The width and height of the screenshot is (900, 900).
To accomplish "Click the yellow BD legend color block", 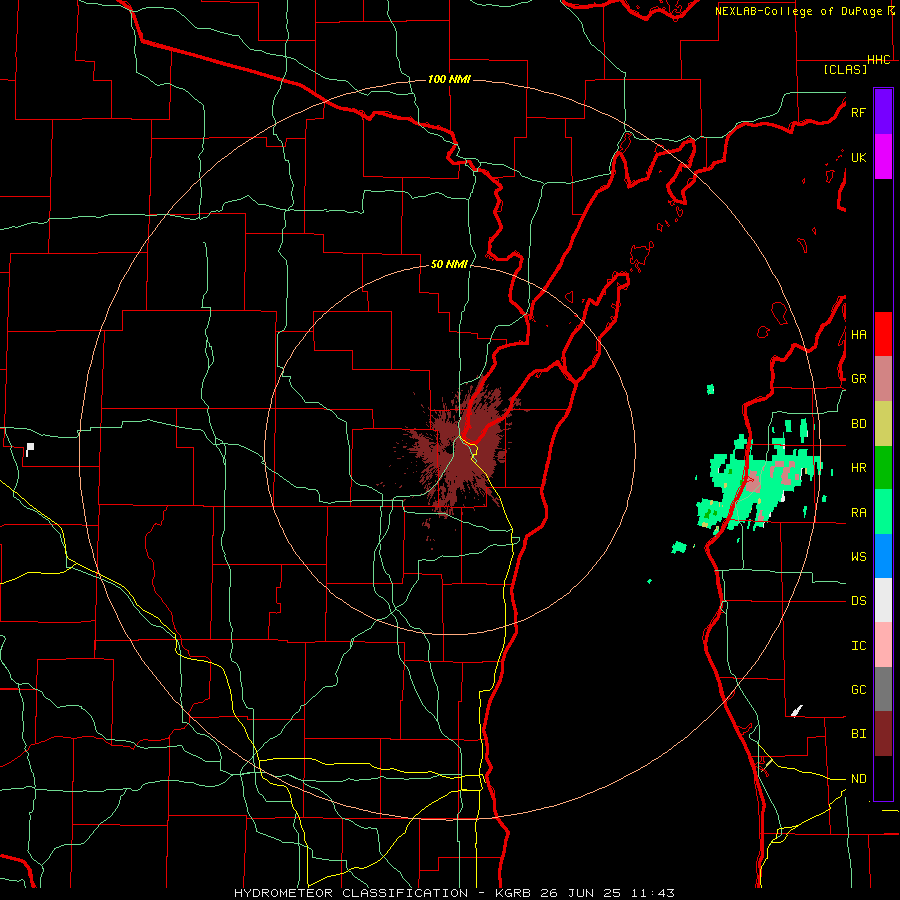I will click(883, 424).
